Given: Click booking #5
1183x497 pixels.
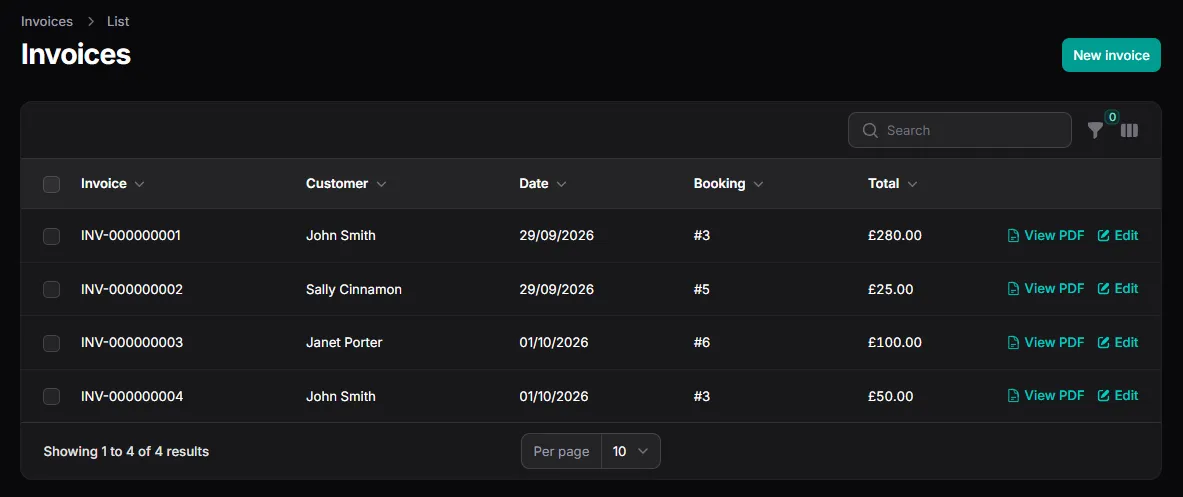Looking at the screenshot, I should tap(702, 289).
